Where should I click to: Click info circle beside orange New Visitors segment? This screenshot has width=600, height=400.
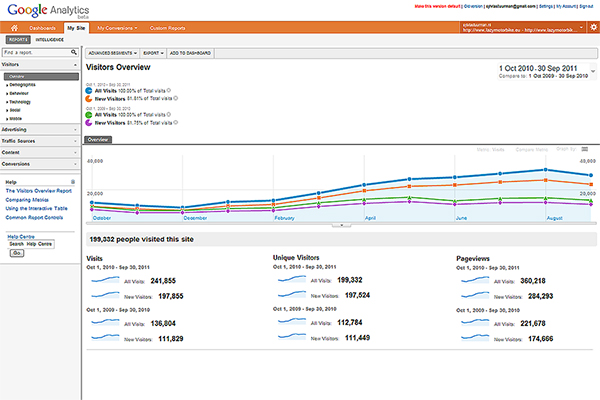[176, 98]
